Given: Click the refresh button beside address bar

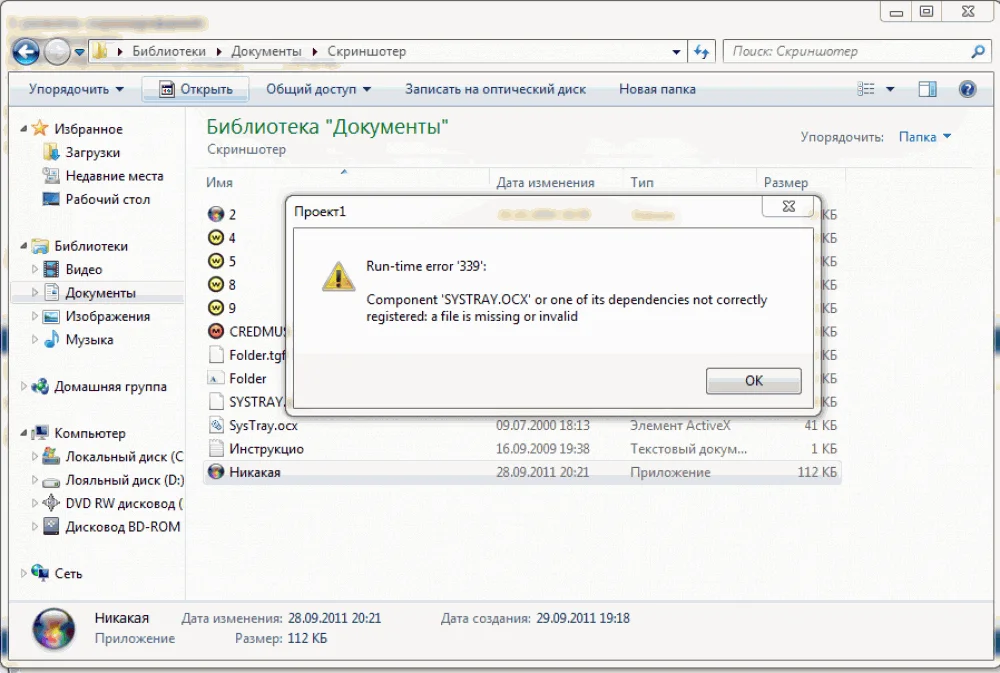Looking at the screenshot, I should 701,52.
